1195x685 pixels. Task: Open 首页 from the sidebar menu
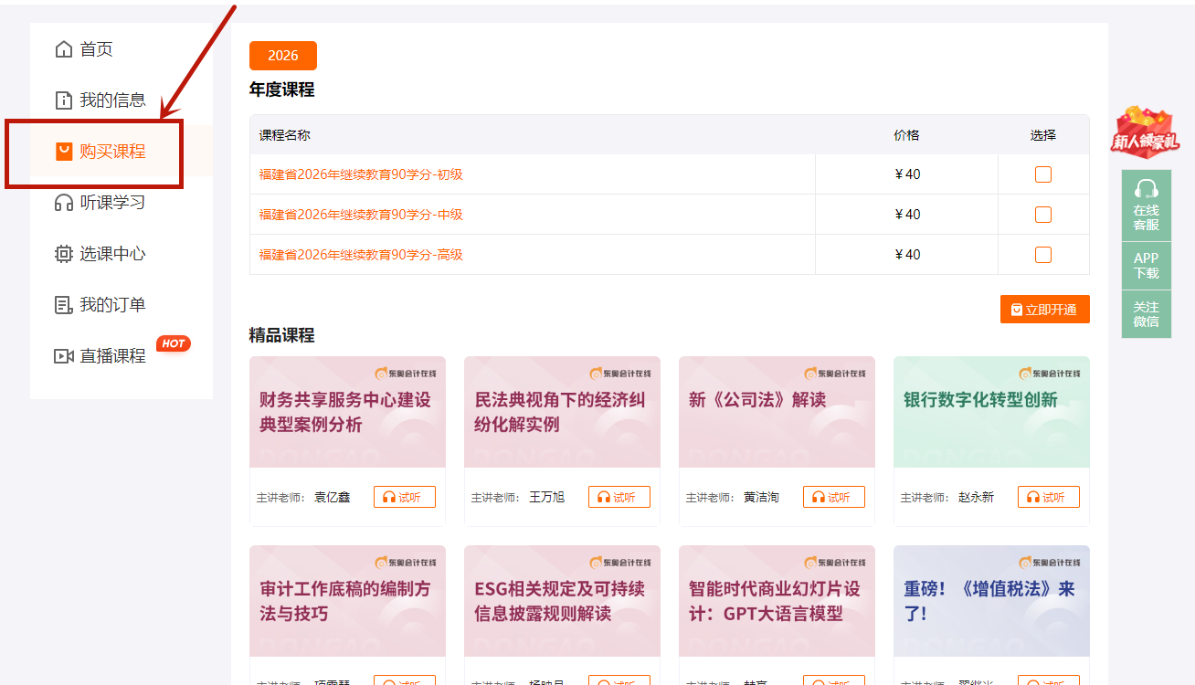(98, 48)
